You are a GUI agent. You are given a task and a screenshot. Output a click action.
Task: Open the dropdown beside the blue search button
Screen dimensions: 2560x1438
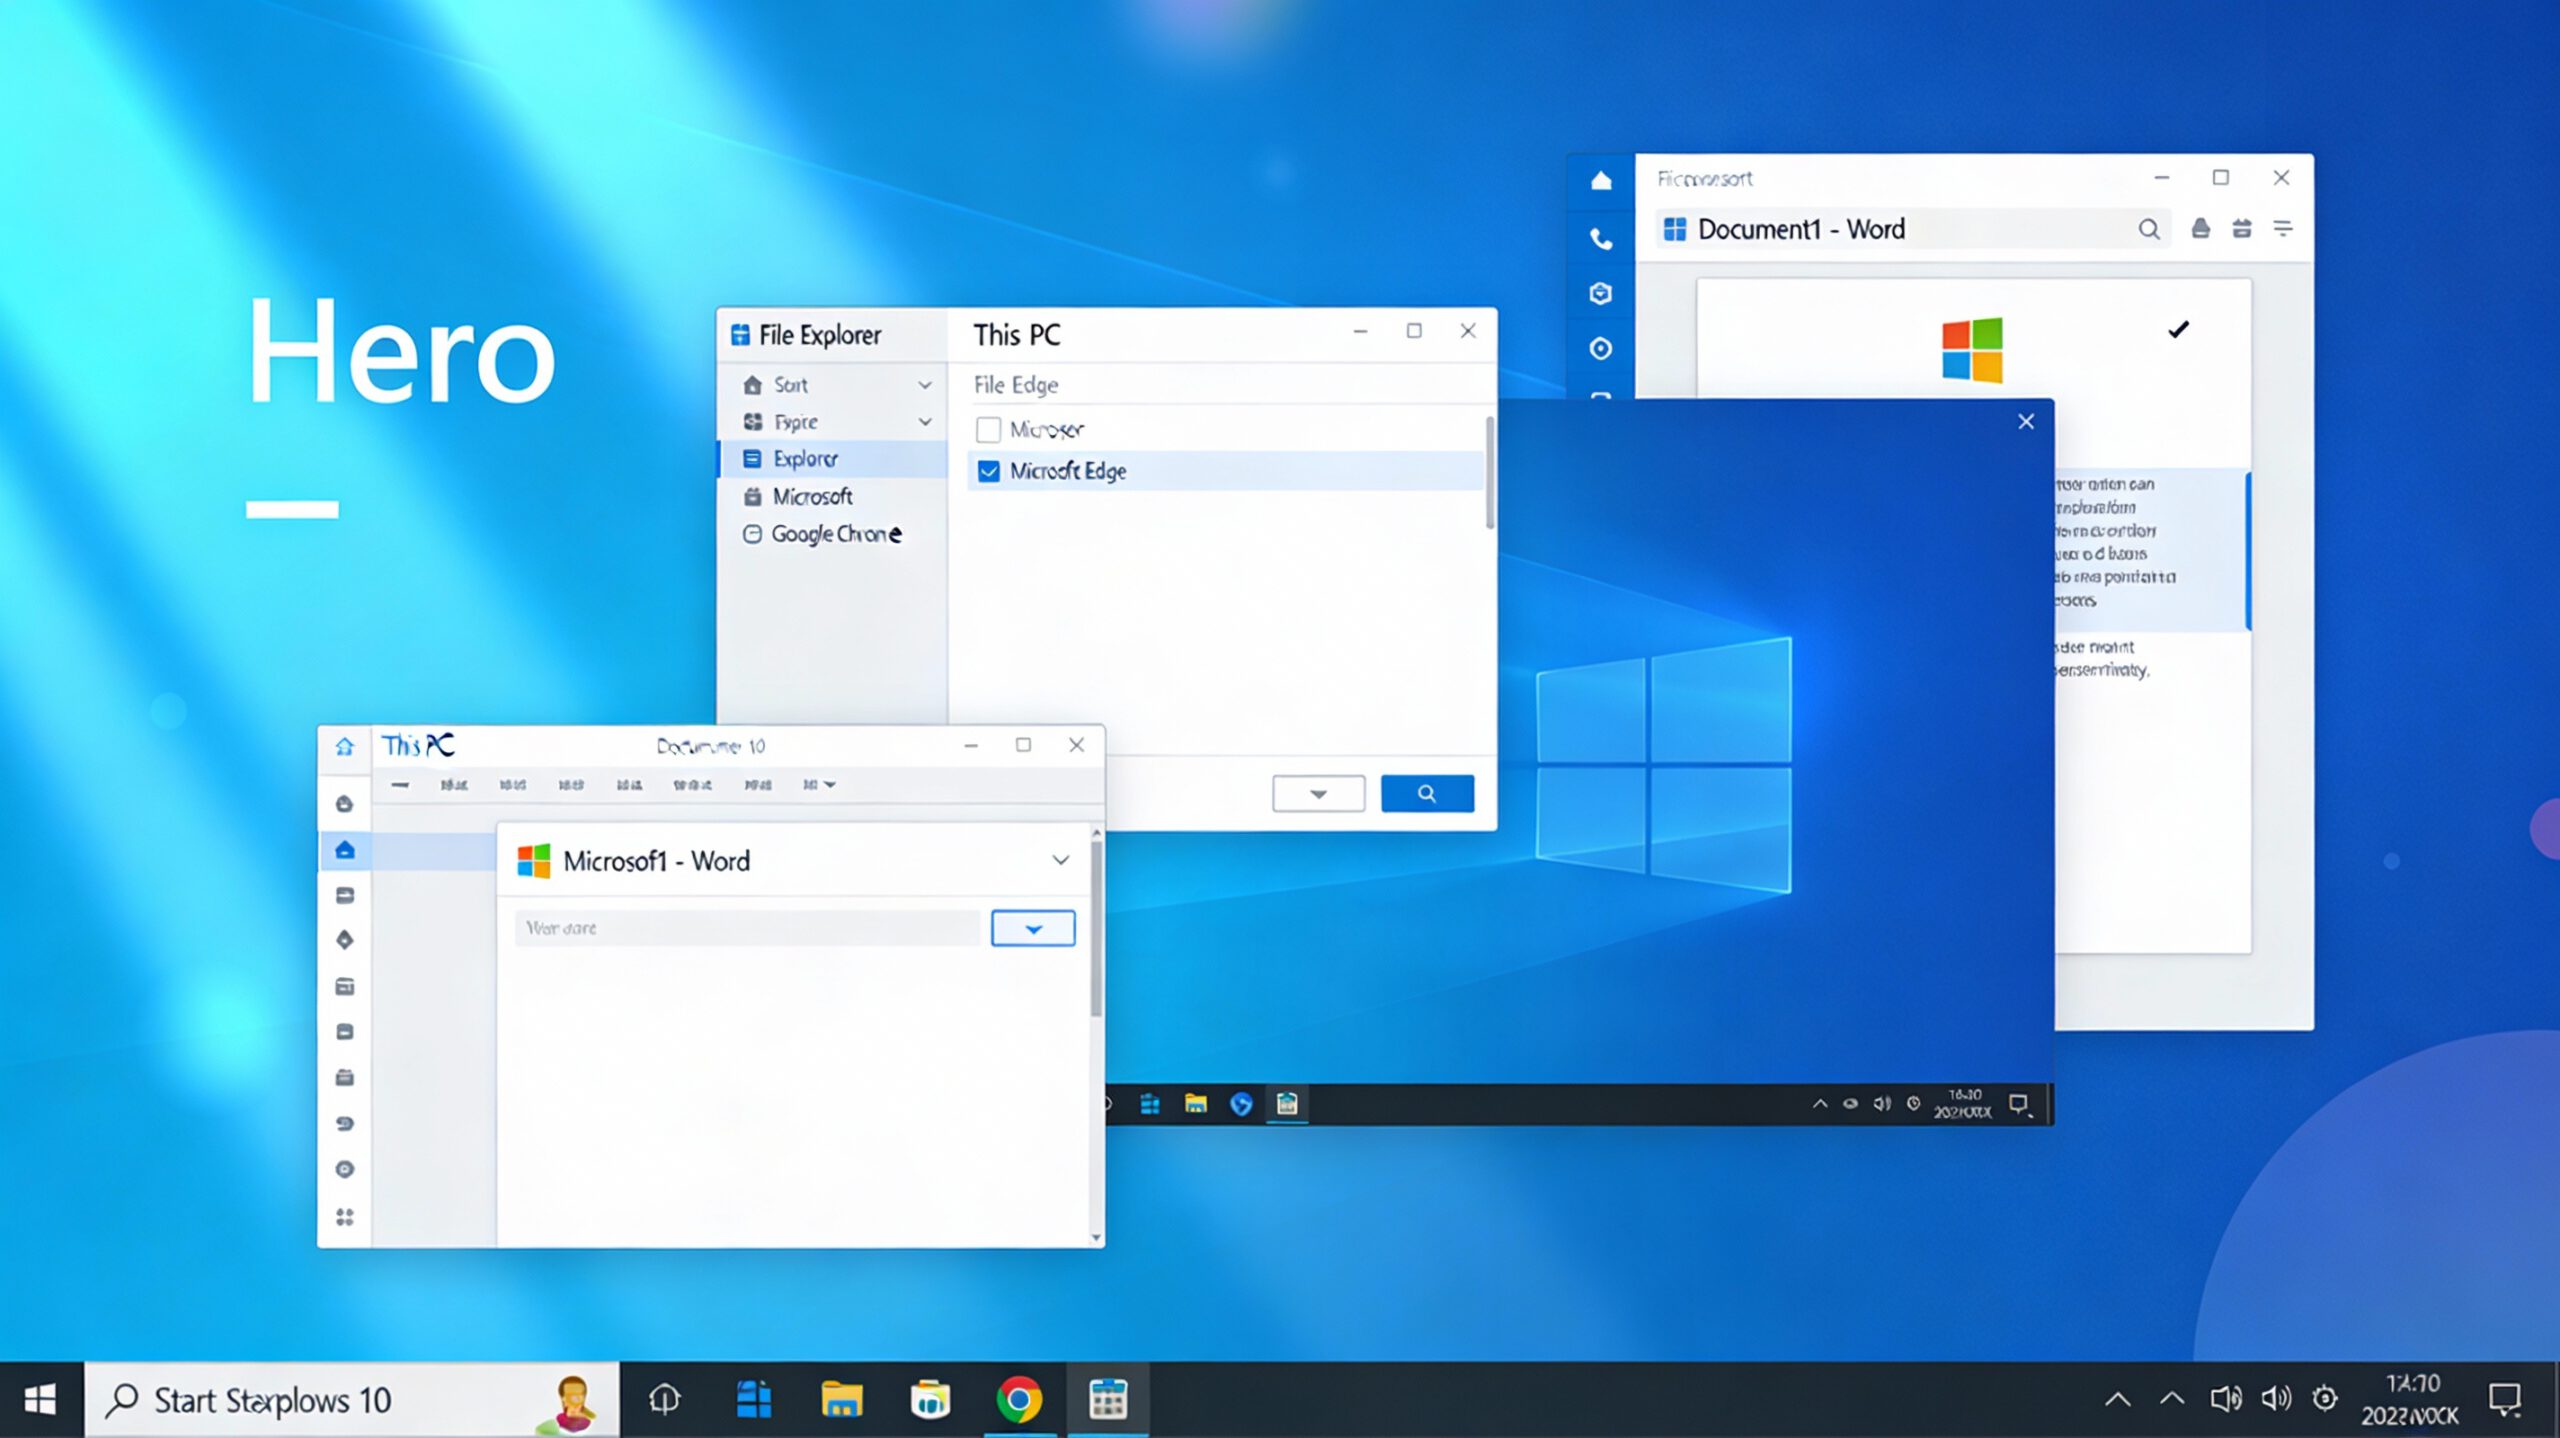(1318, 794)
